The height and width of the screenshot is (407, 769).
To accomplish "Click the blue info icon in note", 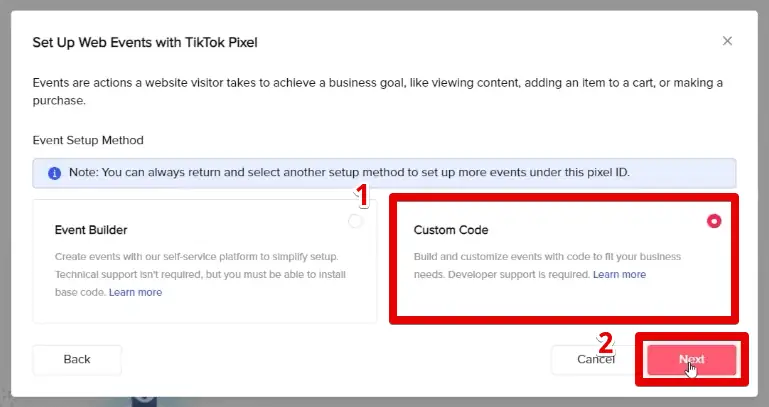I will point(54,173).
